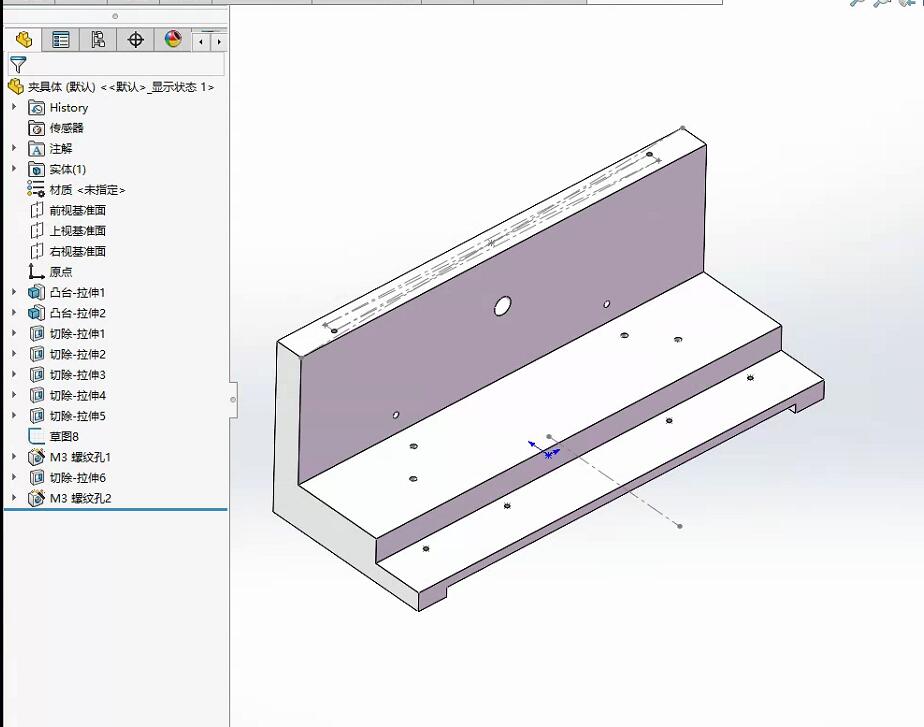Click the filter funnel icon above the tree
The height and width of the screenshot is (727, 924).
tap(17, 63)
